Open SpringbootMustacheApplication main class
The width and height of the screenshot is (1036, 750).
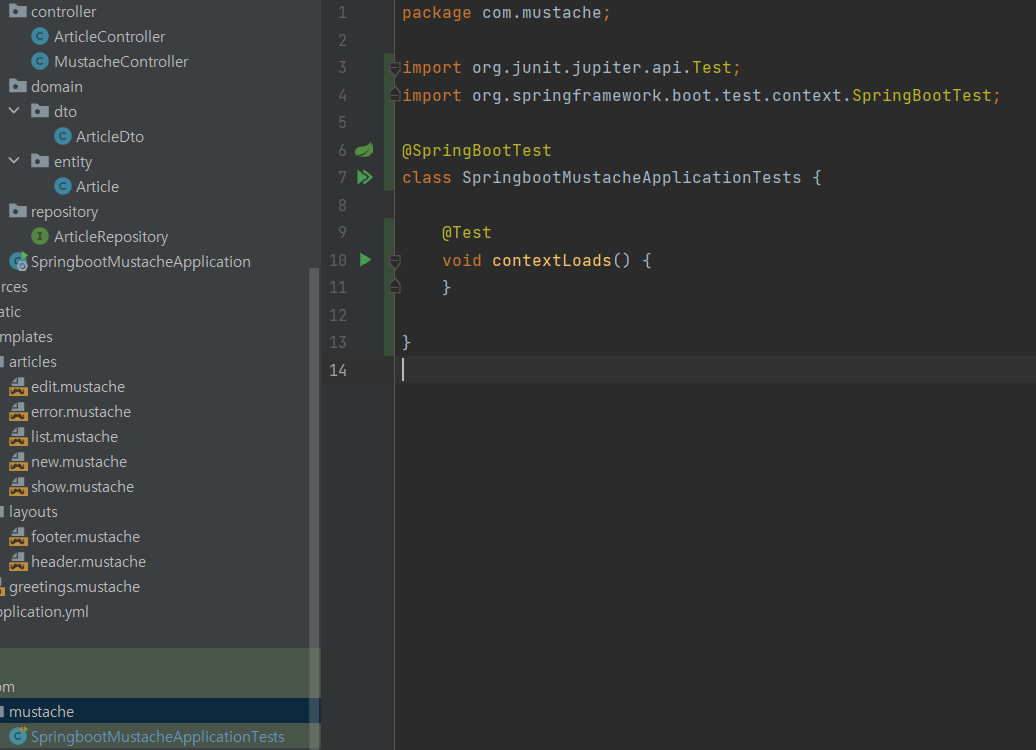click(141, 262)
